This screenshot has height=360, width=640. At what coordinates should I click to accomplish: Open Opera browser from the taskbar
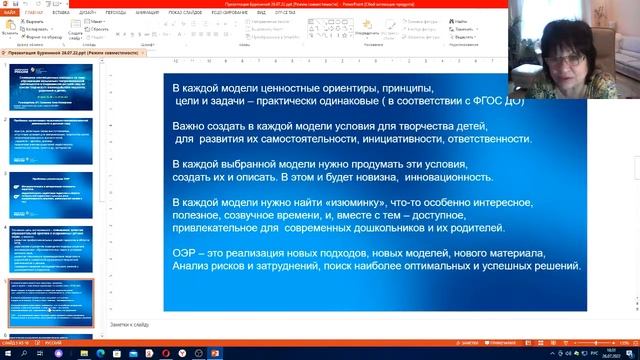(166, 353)
